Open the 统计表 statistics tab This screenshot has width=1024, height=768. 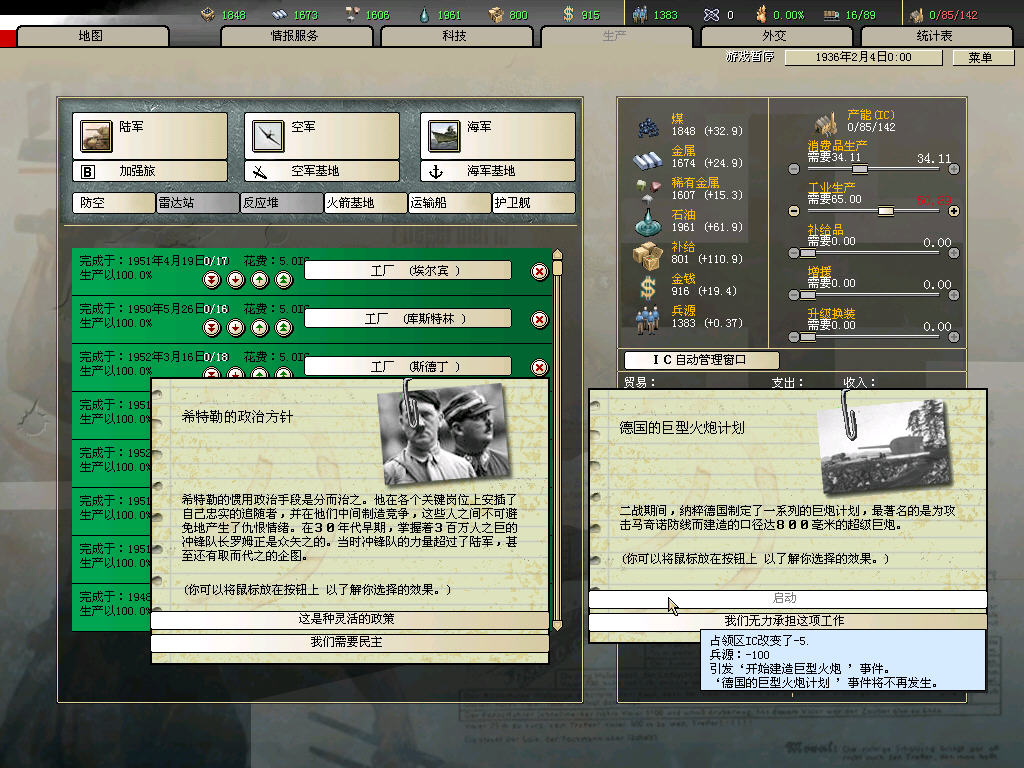(x=935, y=37)
